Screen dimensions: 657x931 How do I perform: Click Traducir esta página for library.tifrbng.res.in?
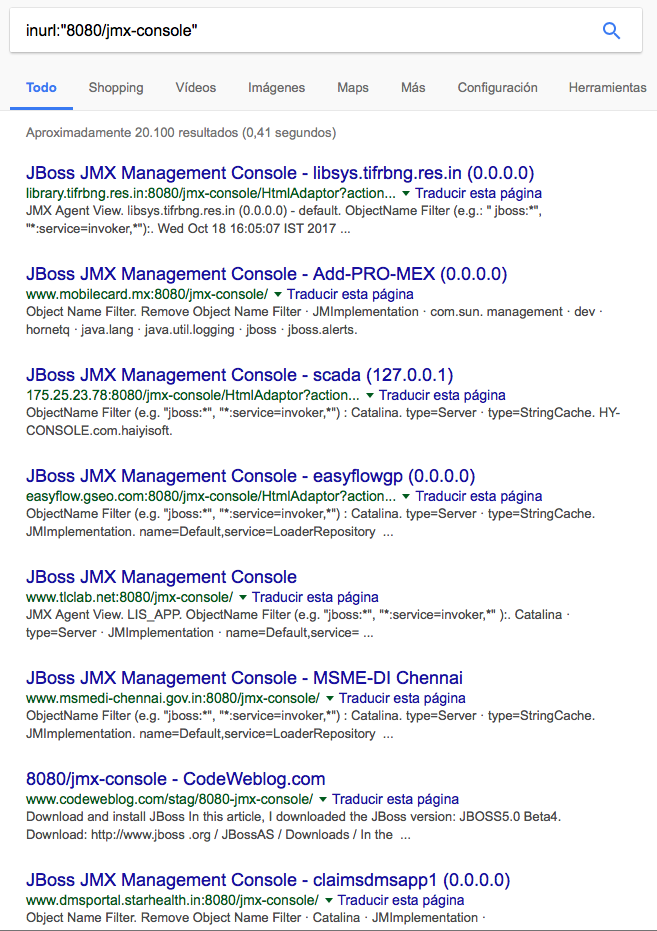coord(478,194)
